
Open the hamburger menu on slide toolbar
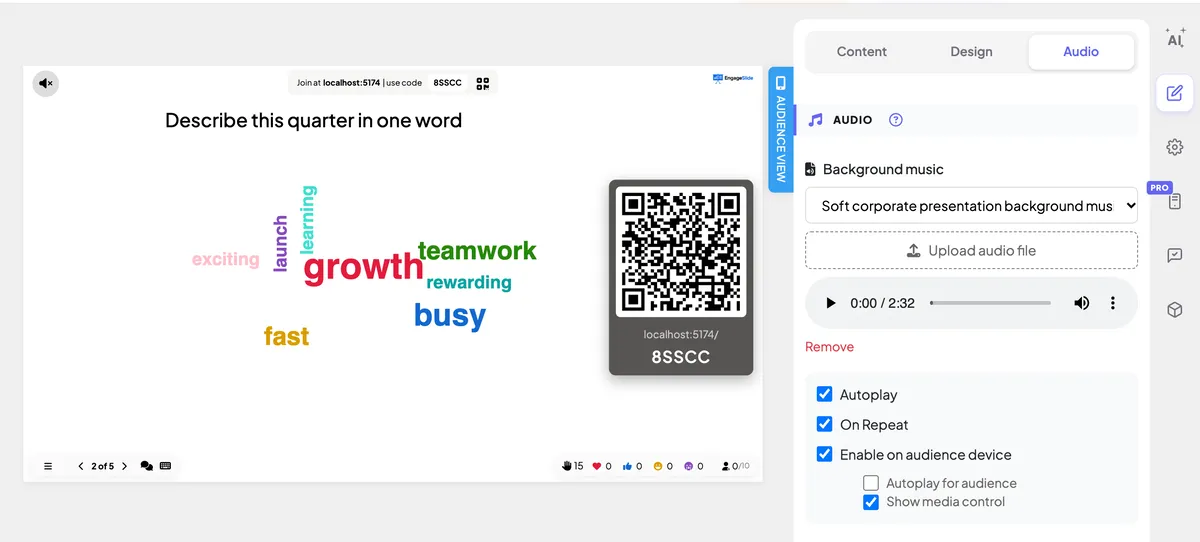[x=48, y=466]
